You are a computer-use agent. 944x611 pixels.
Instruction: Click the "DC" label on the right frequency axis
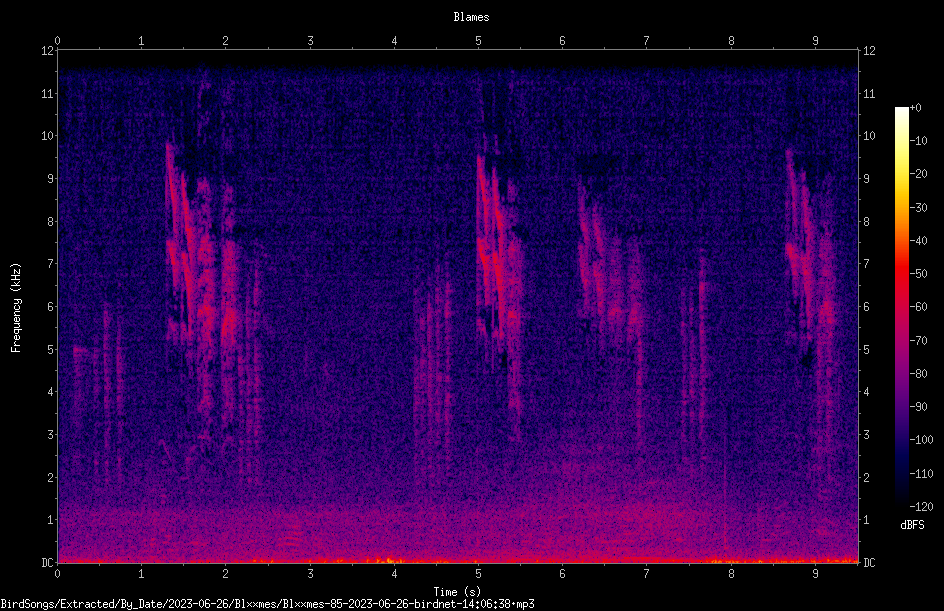pos(869,563)
